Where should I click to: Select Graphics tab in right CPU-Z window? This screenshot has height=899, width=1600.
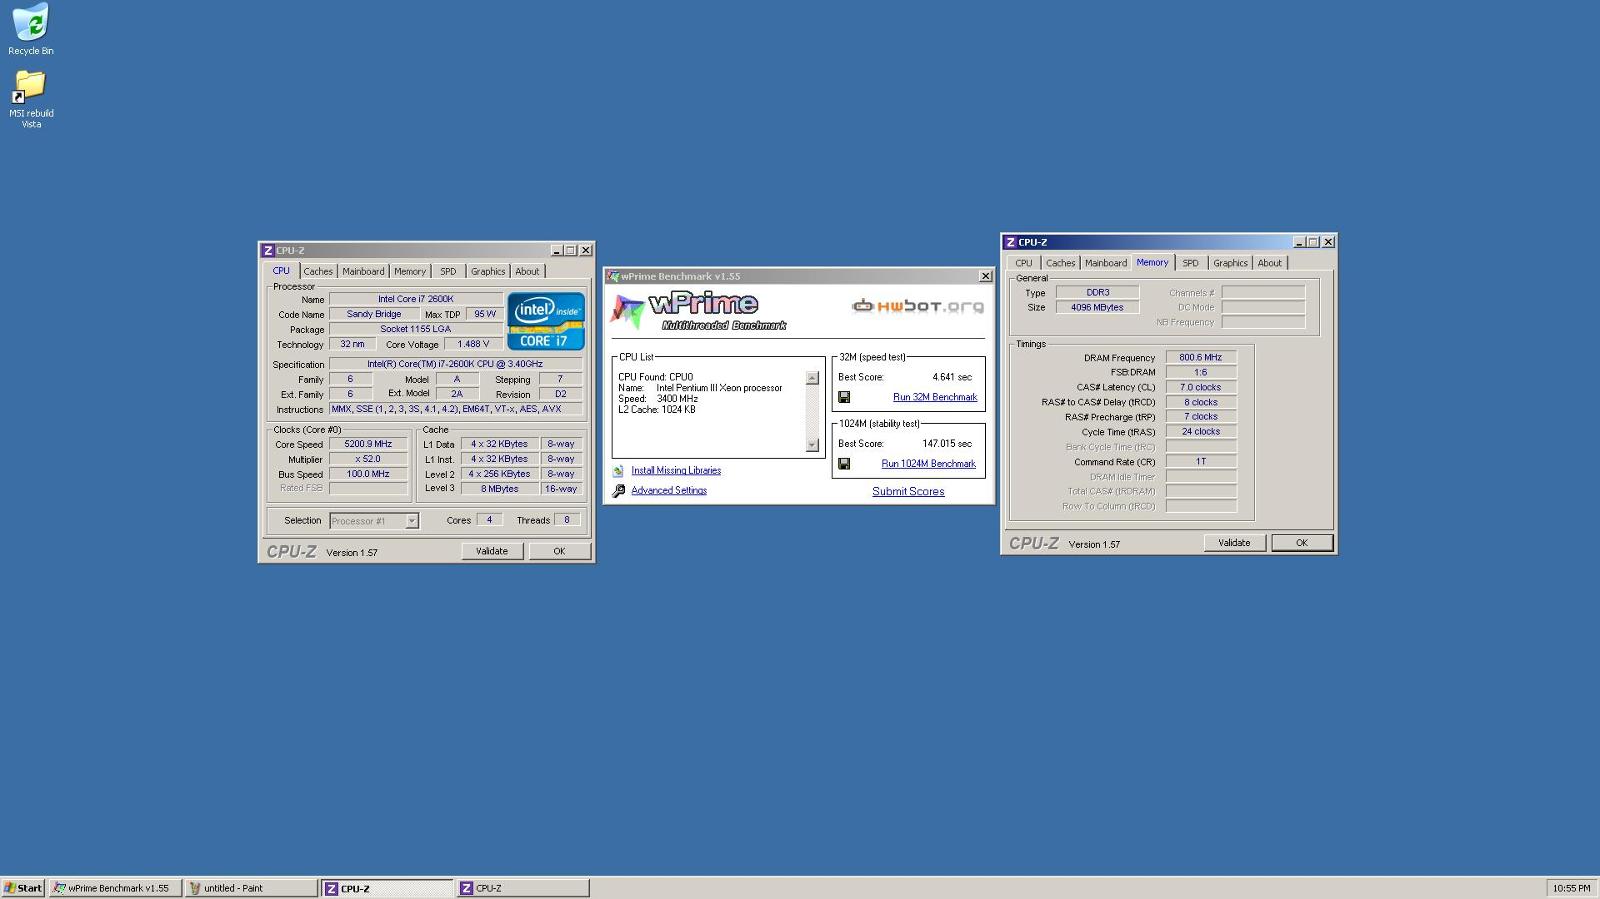tap(1230, 263)
